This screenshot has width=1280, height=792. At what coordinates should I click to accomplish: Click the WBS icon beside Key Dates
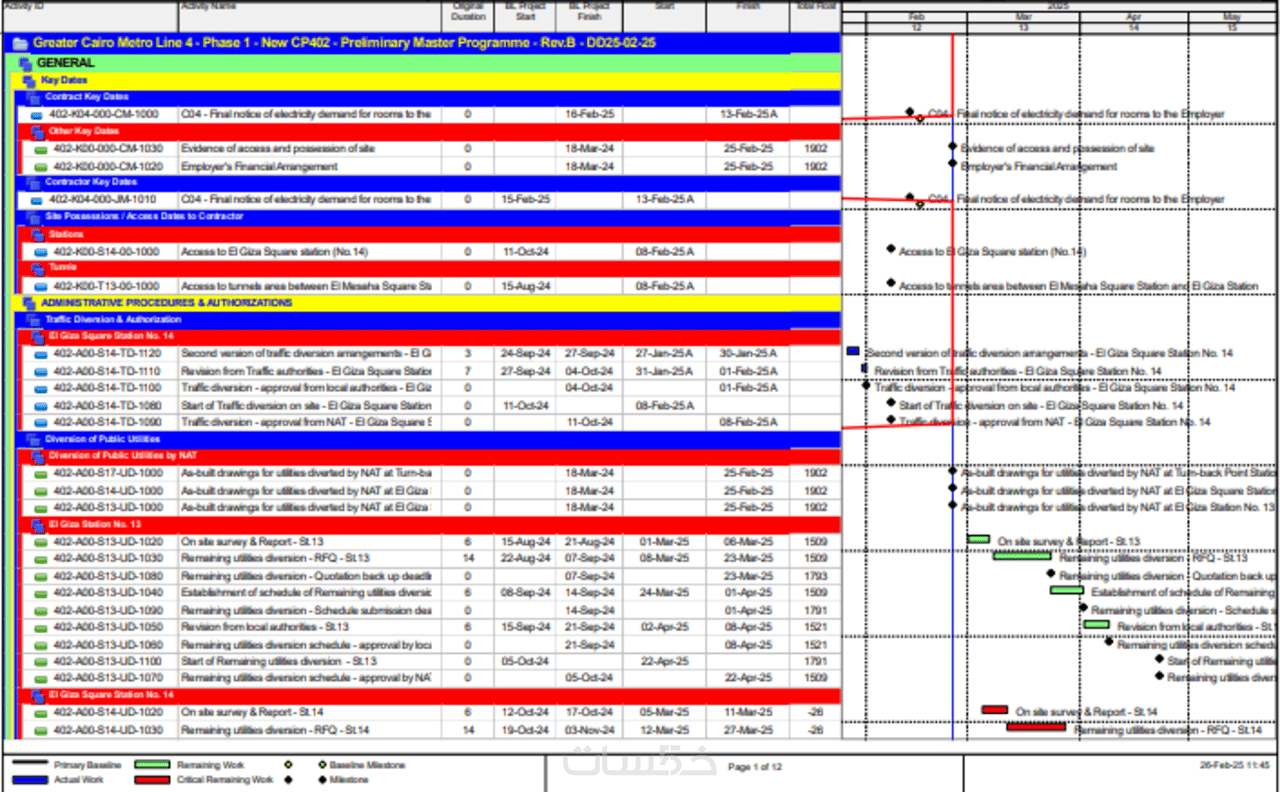pos(30,80)
